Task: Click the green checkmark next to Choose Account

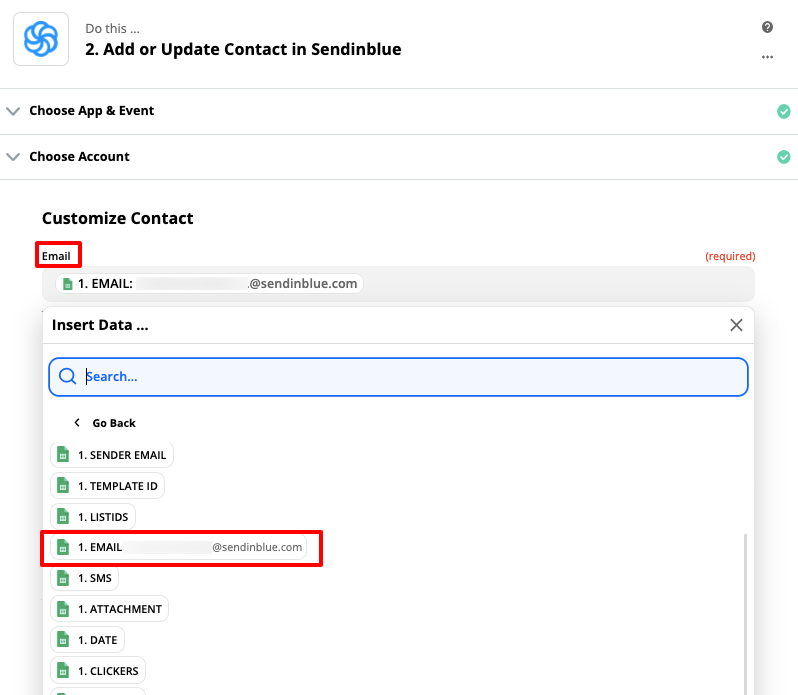Action: pyautogui.click(x=783, y=157)
